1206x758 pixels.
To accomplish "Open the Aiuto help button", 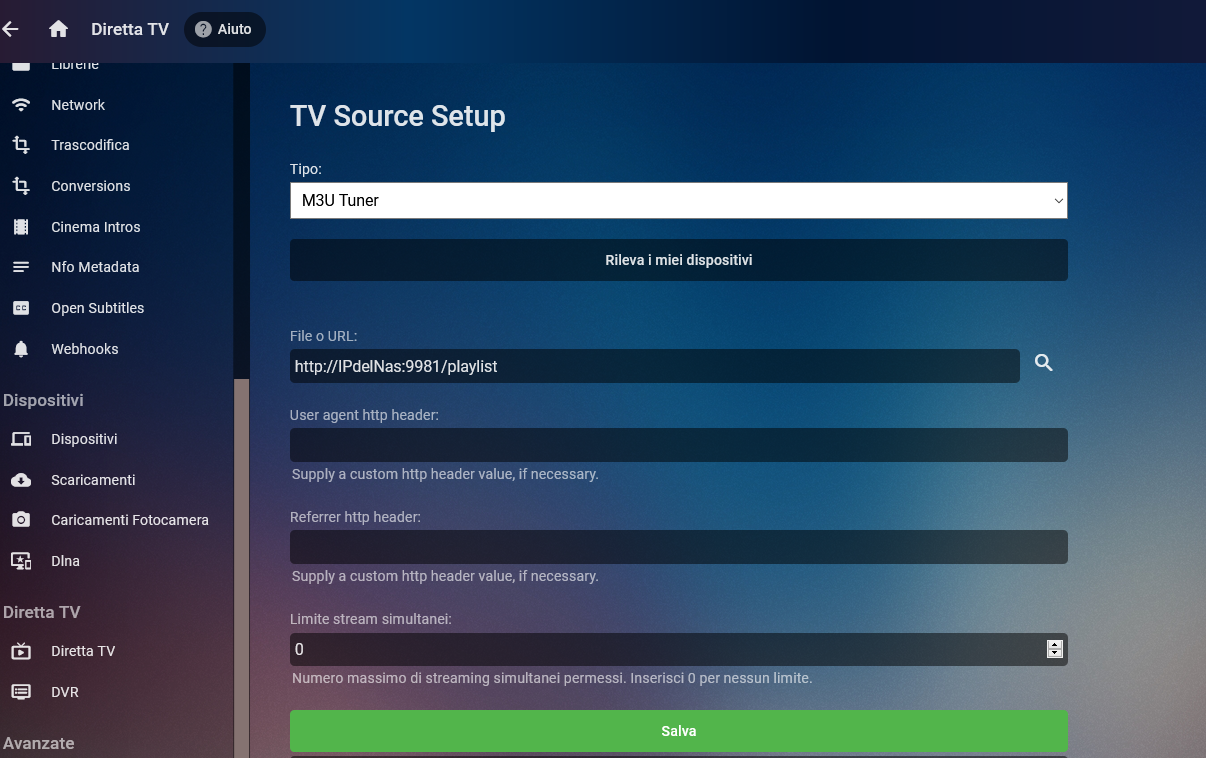I will (224, 29).
